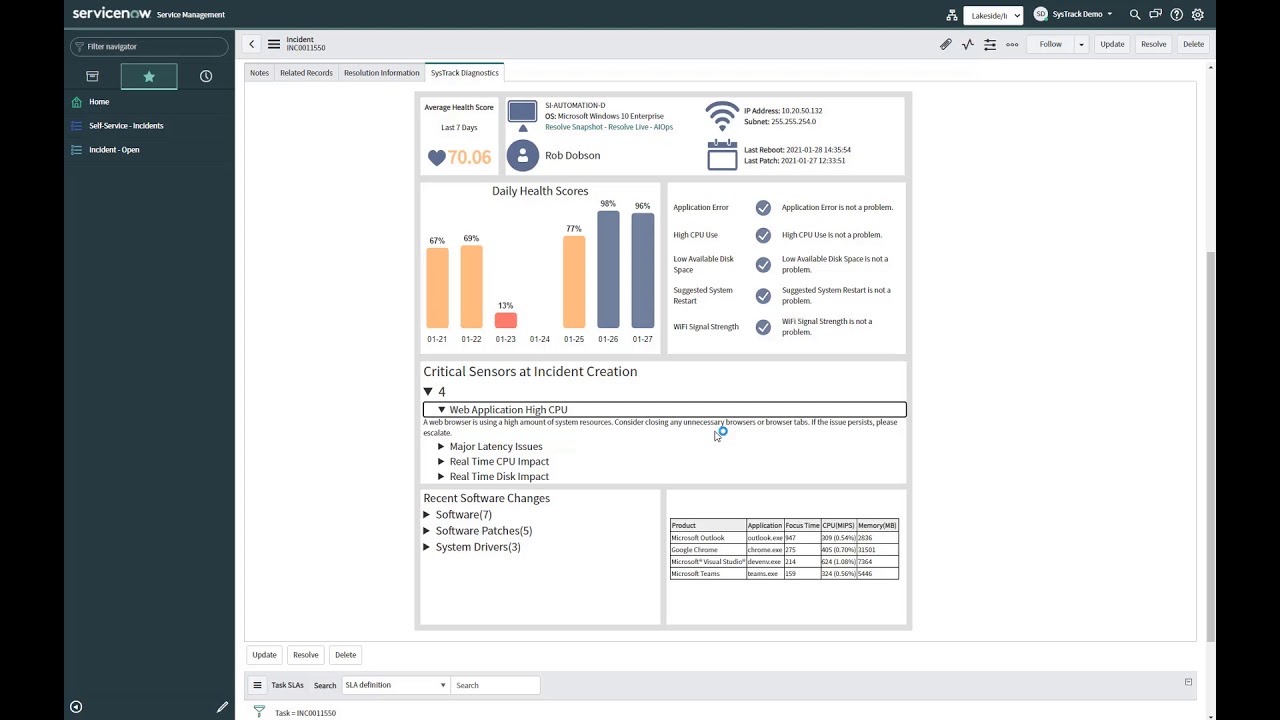This screenshot has width=1280, height=720.
Task: Open the activity stream icon
Action: click(x=968, y=44)
